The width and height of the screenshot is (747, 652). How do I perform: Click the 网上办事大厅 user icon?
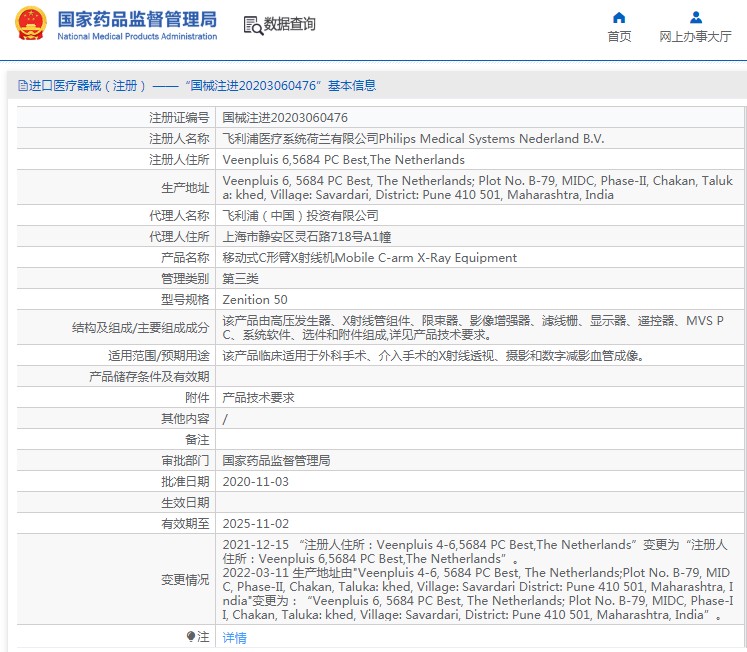(696, 18)
